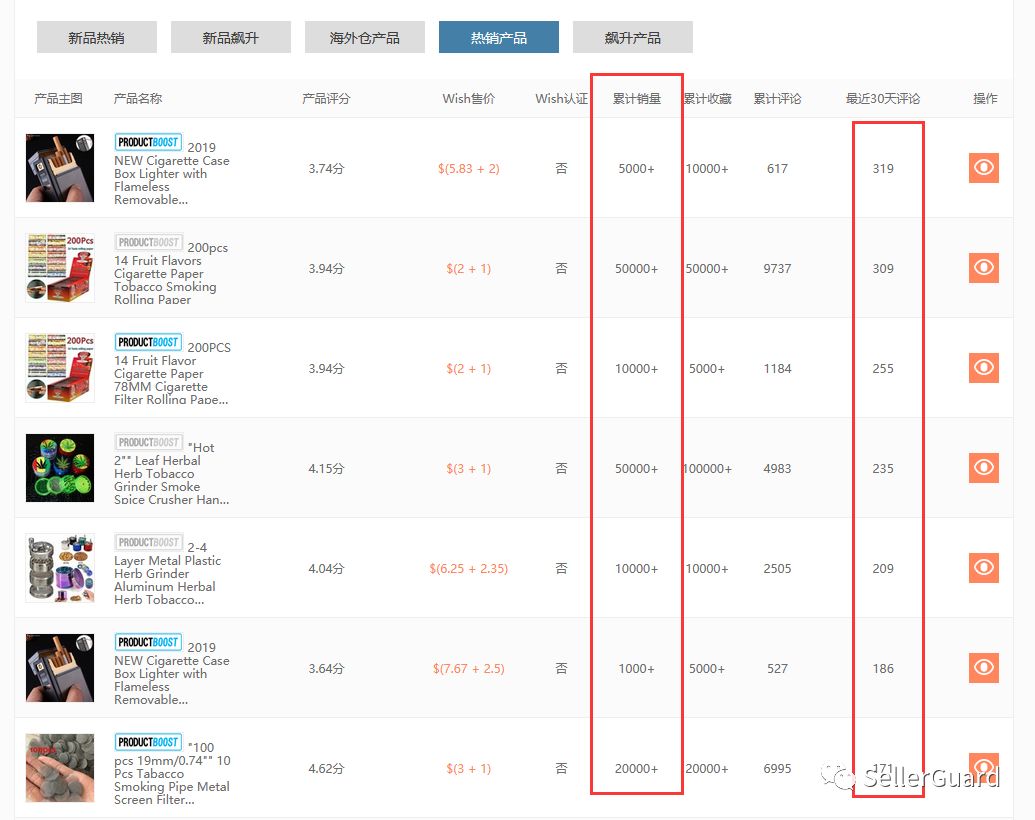Click price $(6.25 + 2.35)

(469, 568)
